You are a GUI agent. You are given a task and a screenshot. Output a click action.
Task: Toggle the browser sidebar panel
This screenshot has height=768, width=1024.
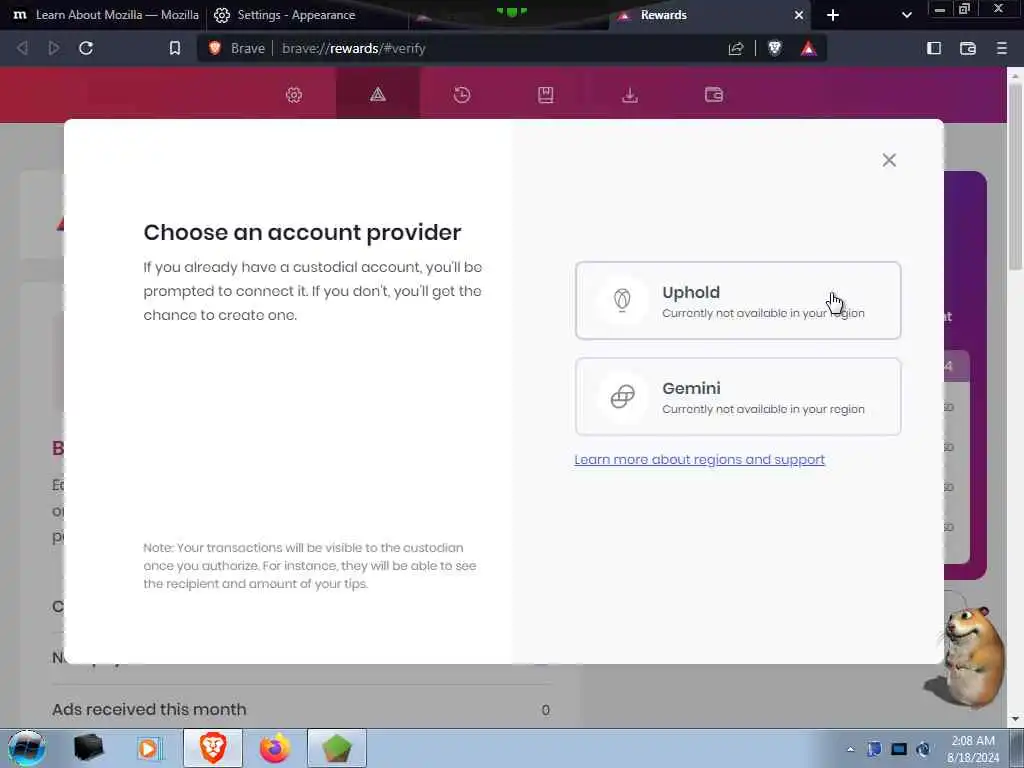[x=934, y=48]
